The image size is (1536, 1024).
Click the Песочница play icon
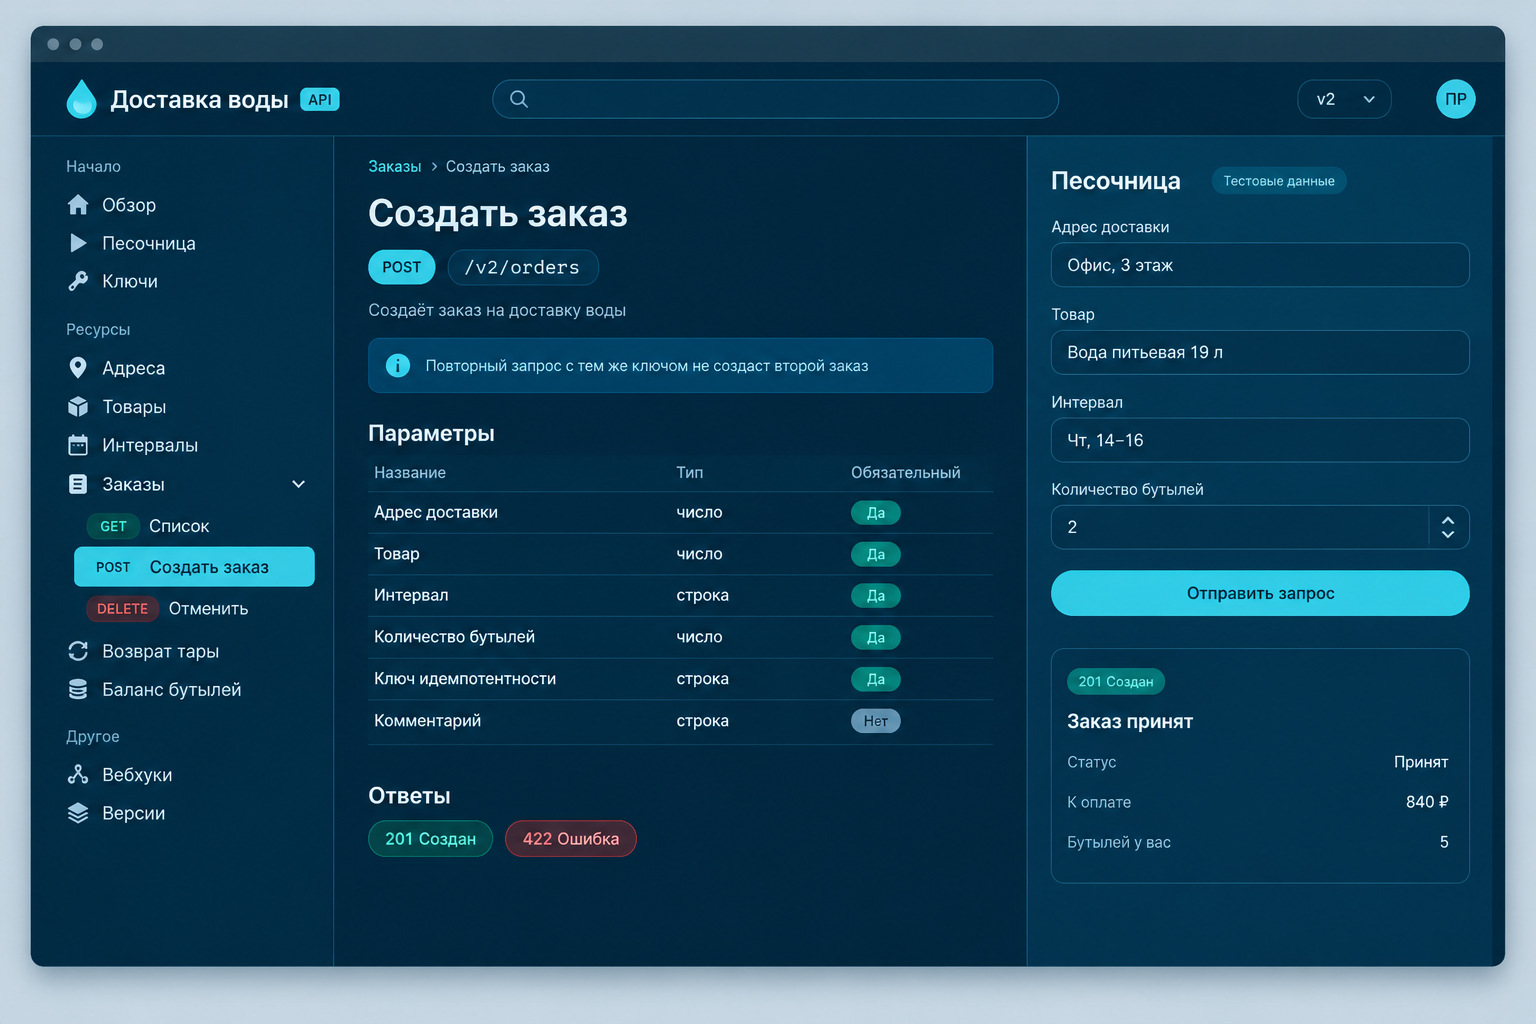[x=78, y=243]
